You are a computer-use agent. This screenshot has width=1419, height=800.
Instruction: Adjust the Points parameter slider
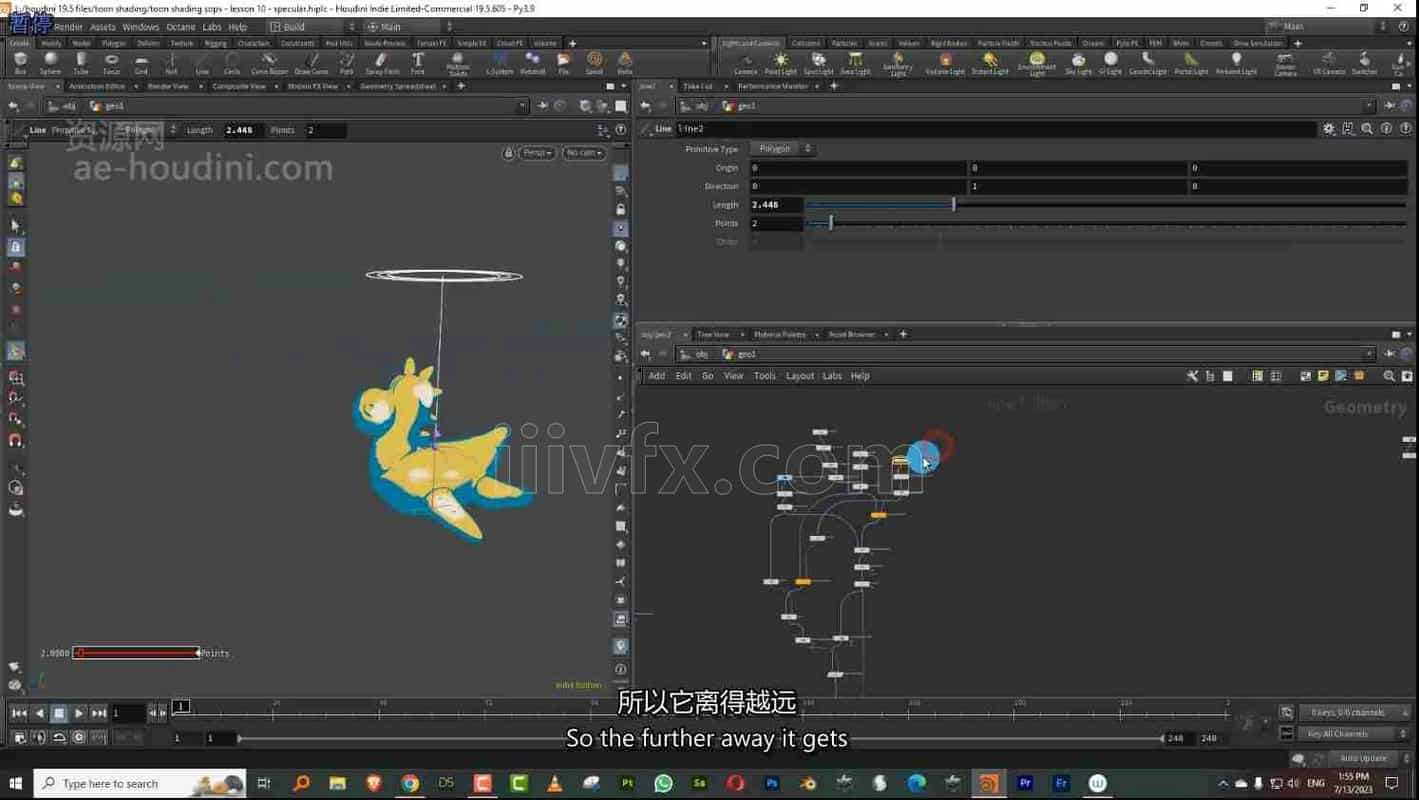(1106, 223)
